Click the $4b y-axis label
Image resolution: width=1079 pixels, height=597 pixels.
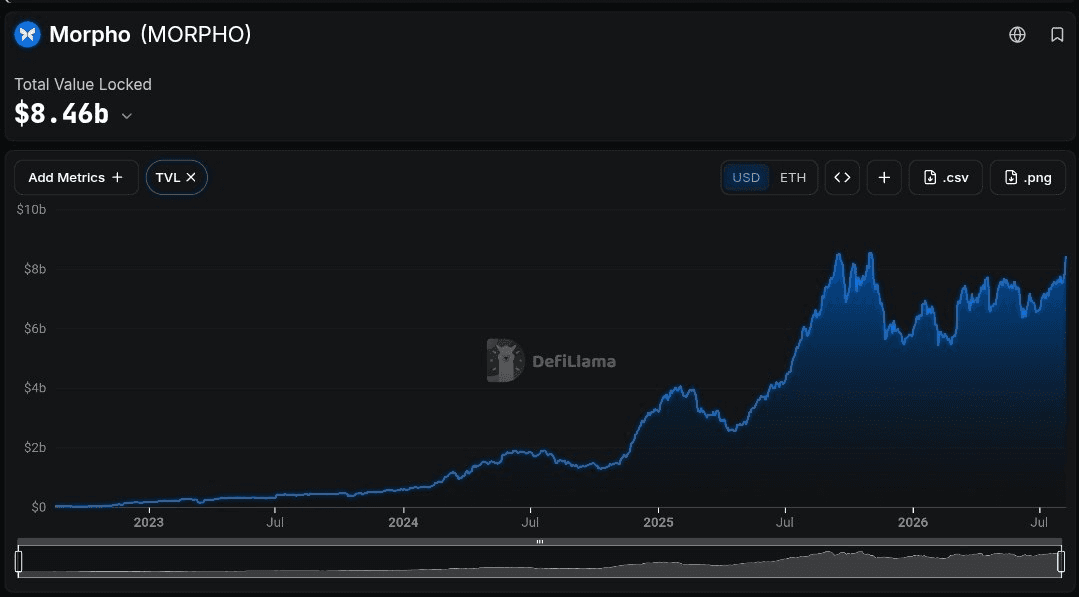tap(34, 388)
